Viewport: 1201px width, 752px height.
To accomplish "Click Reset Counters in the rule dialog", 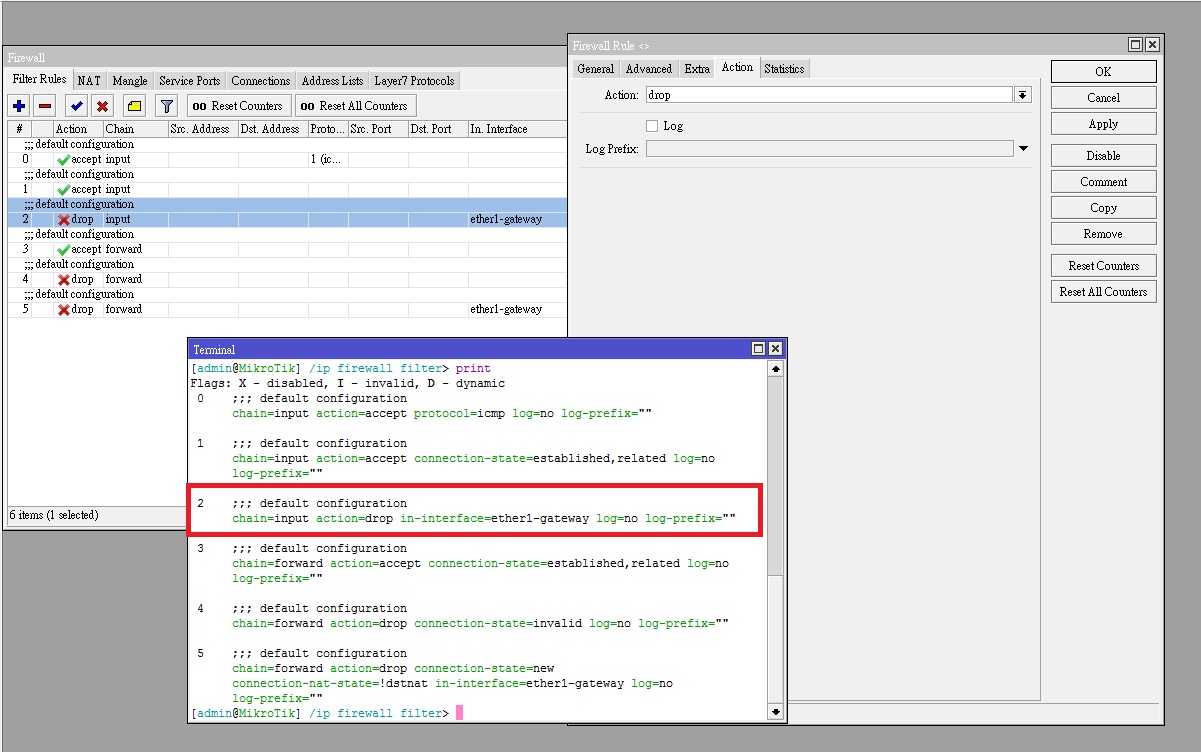I will click(x=1103, y=266).
